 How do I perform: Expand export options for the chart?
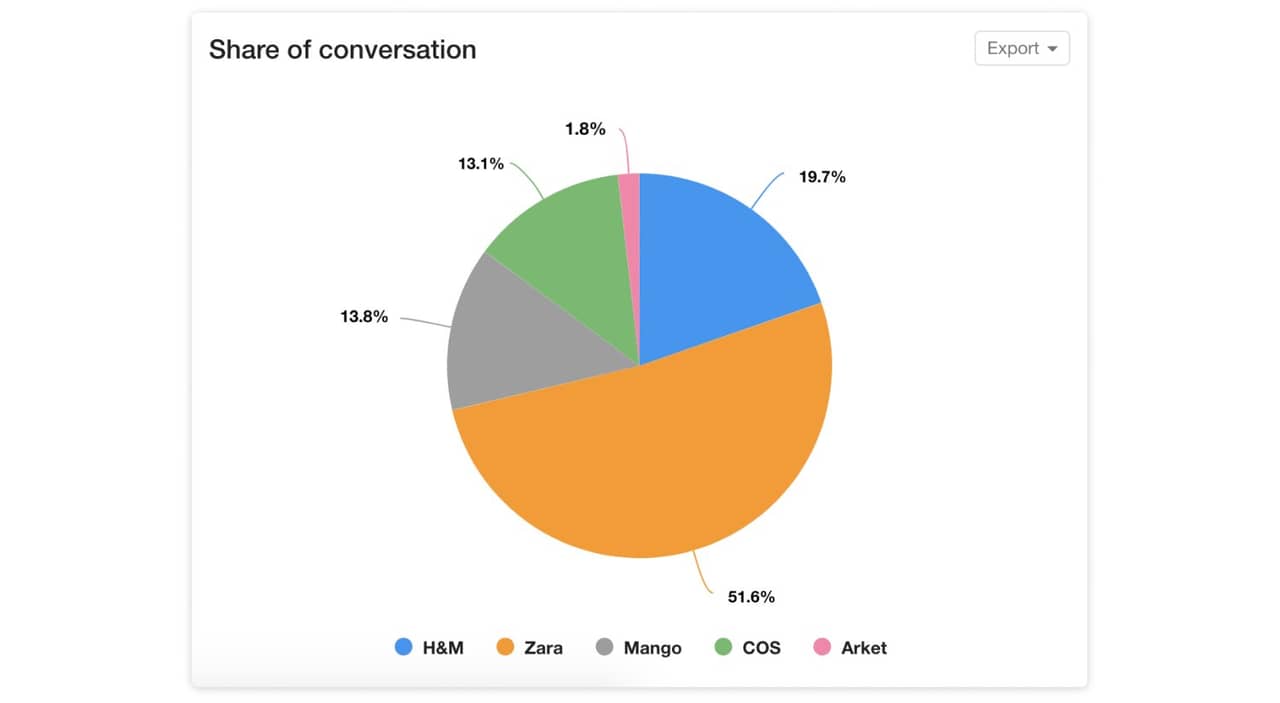(x=1021, y=48)
